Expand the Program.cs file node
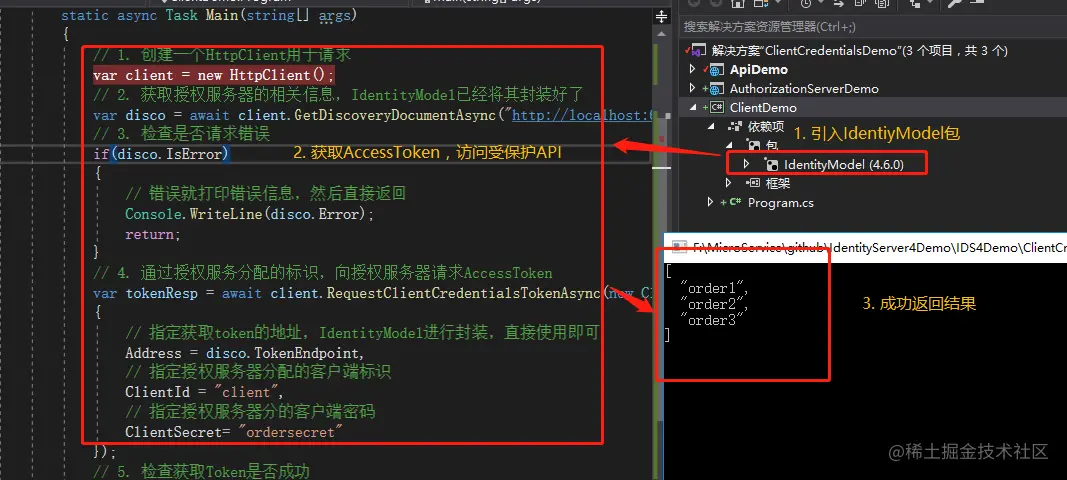This screenshot has height=480, width=1067. click(x=710, y=202)
